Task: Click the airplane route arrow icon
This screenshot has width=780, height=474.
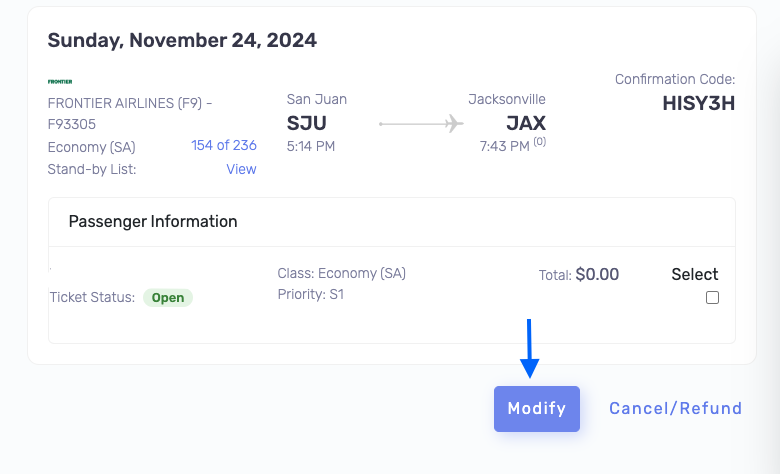Action: point(421,123)
